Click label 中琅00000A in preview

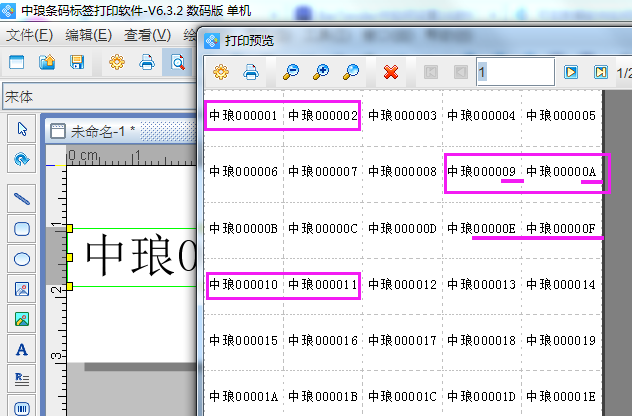(x=561, y=172)
